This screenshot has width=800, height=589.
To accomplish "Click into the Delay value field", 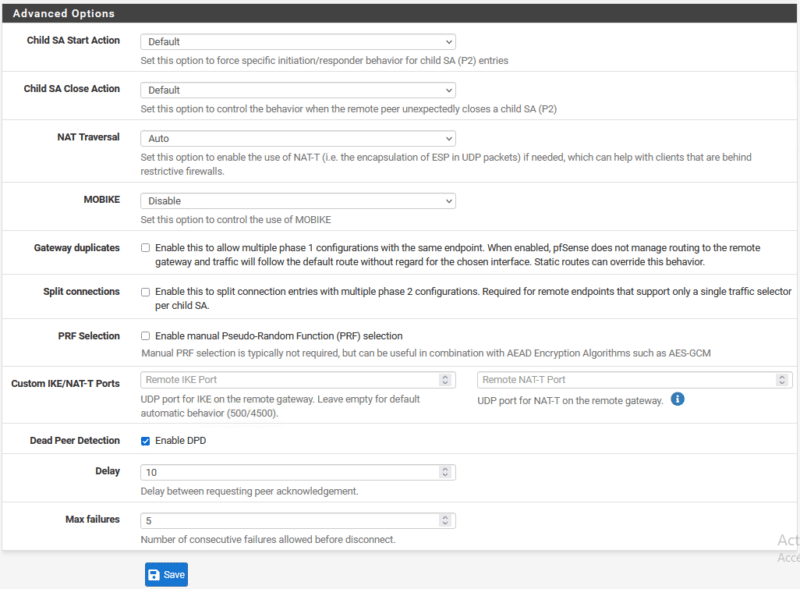I will [288, 472].
